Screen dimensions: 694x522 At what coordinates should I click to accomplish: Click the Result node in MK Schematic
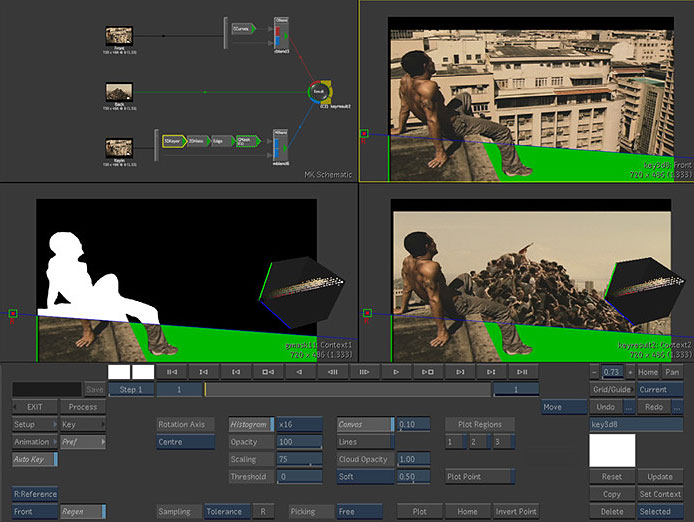coord(319,92)
